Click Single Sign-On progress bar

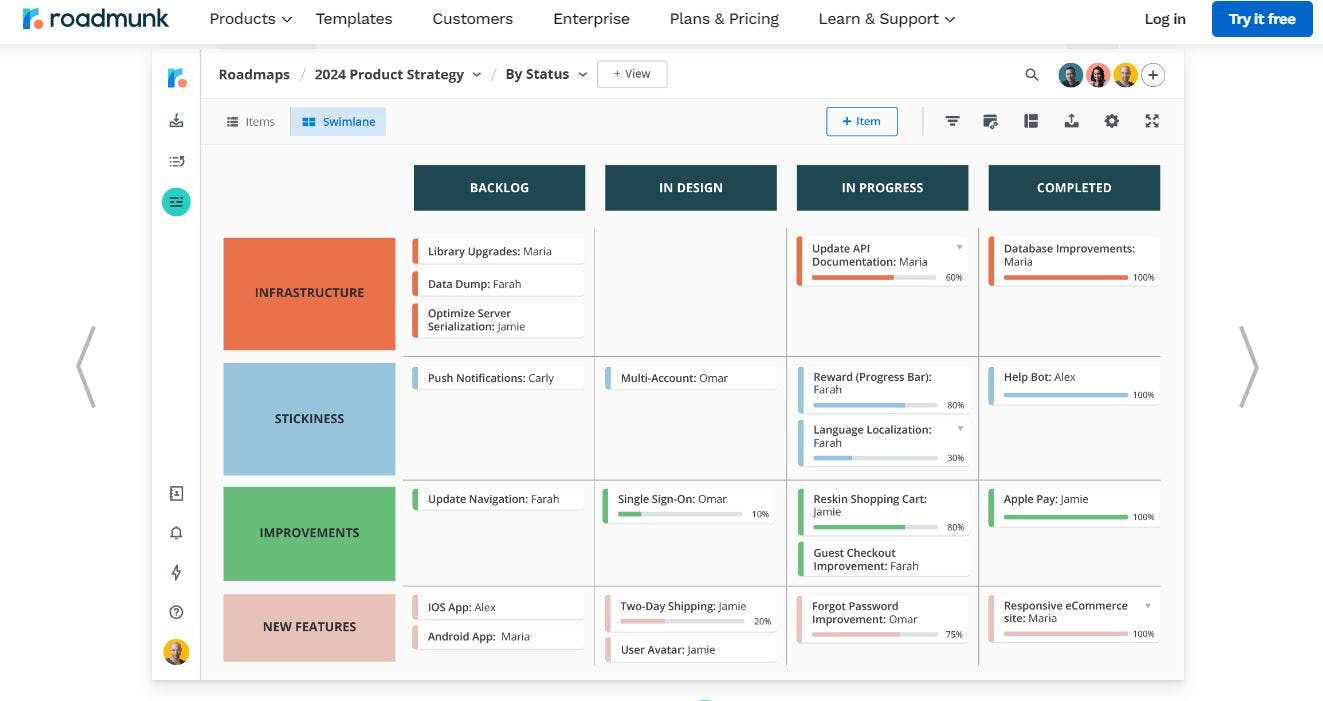coord(682,514)
